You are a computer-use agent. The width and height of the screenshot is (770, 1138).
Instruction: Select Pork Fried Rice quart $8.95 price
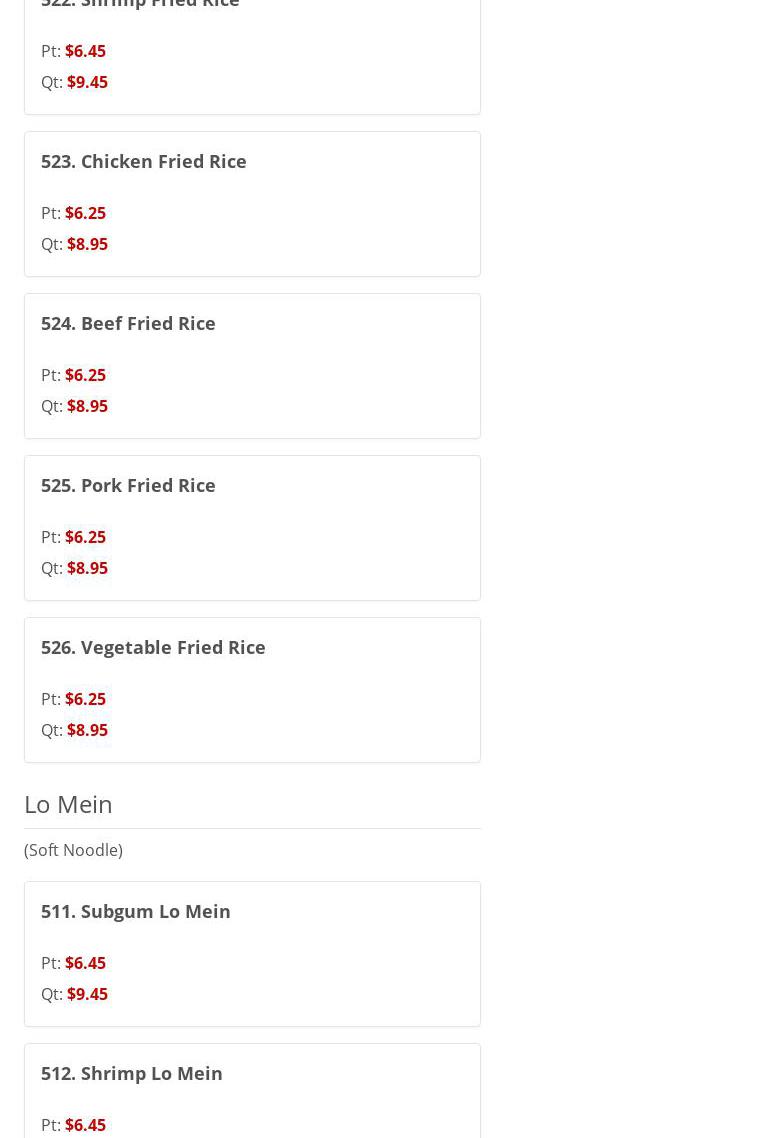coord(87,568)
